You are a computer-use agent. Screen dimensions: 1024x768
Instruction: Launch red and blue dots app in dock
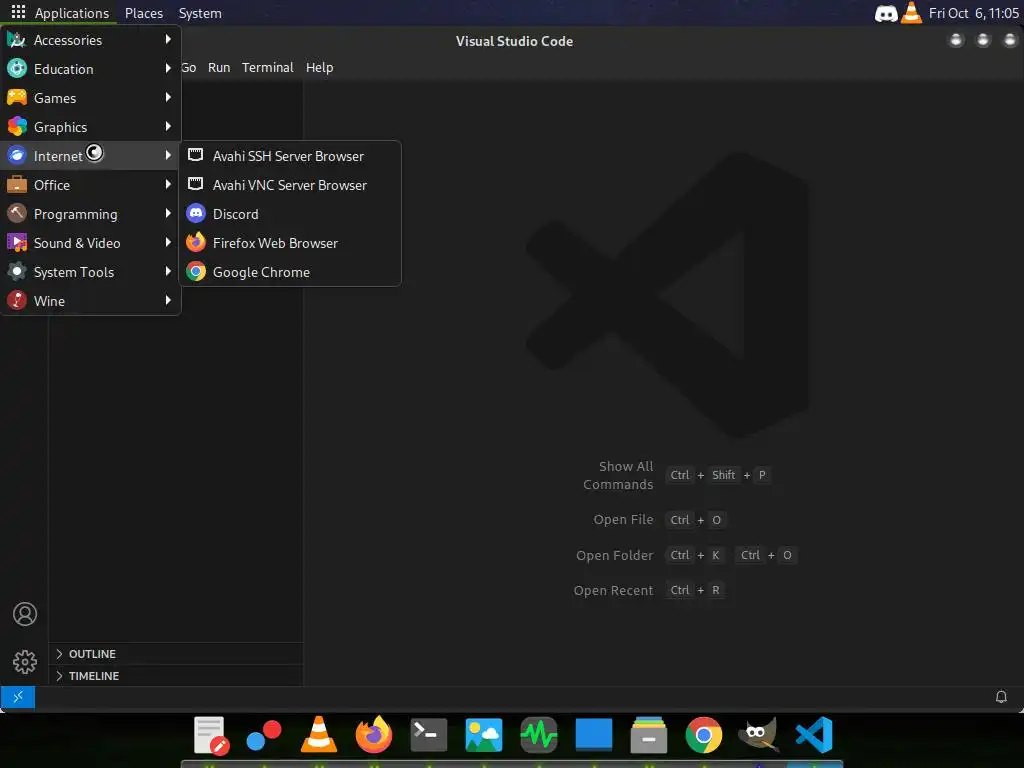pos(264,735)
